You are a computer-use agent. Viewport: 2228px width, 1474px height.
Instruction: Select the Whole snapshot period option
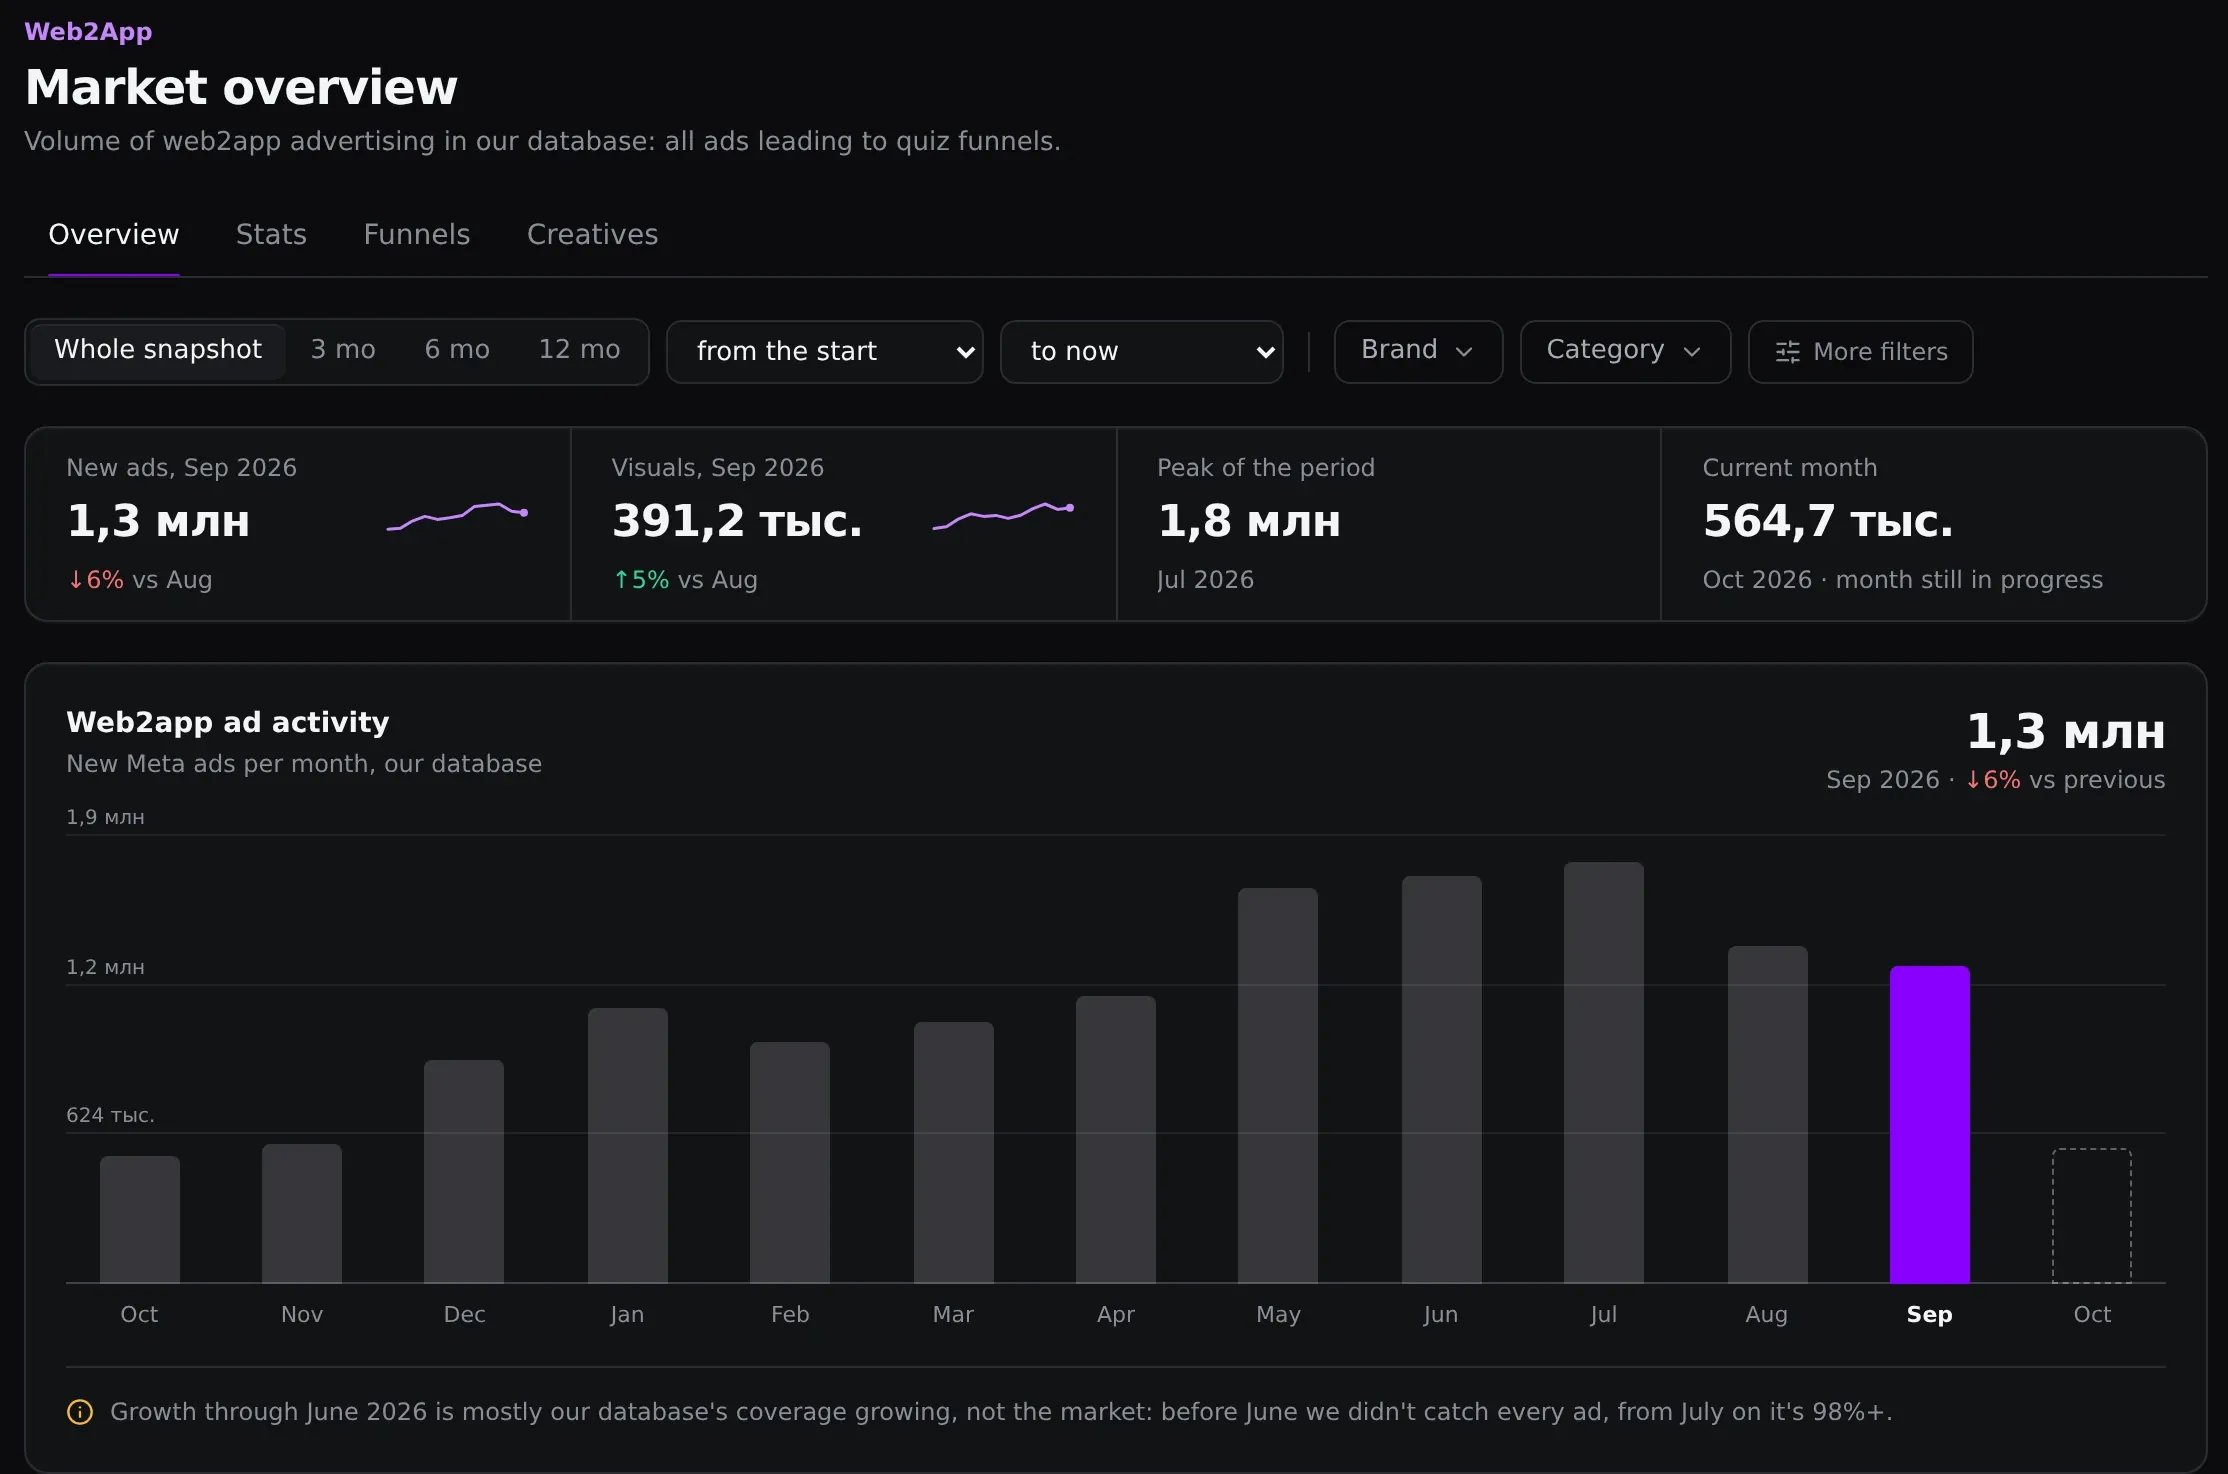(x=158, y=350)
